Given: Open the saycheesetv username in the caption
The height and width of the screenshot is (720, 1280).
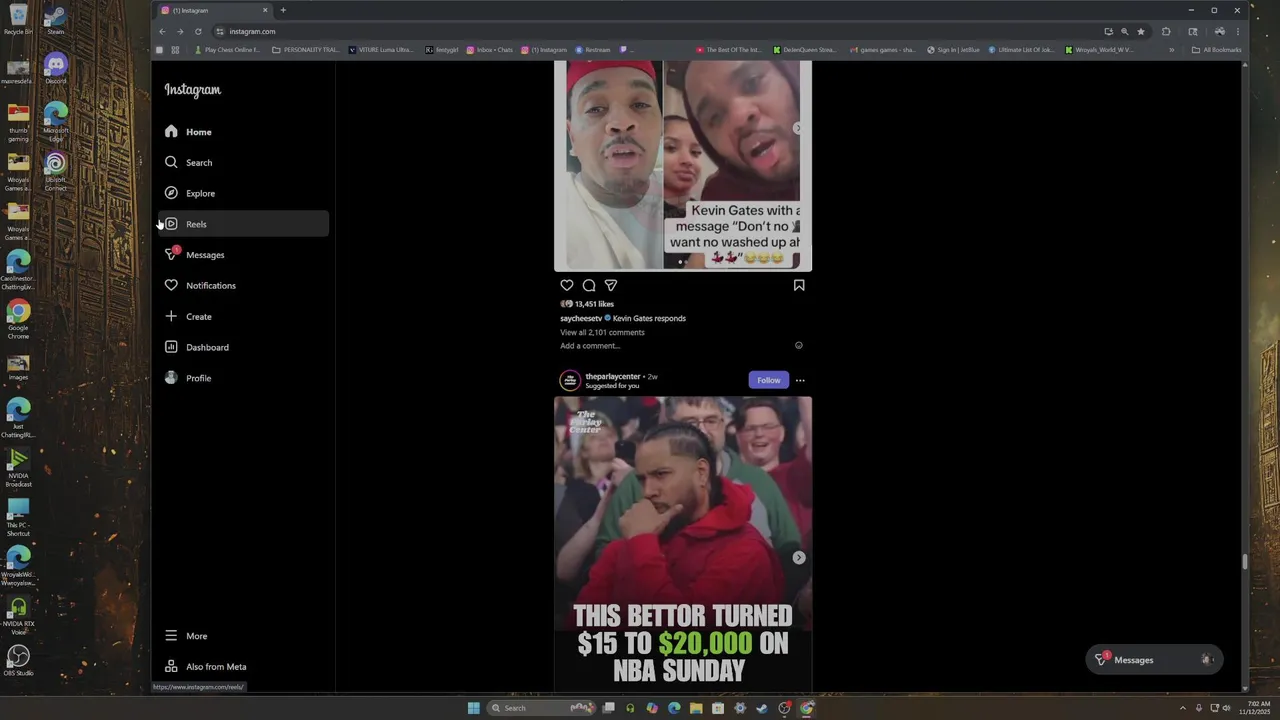Looking at the screenshot, I should coord(581,318).
